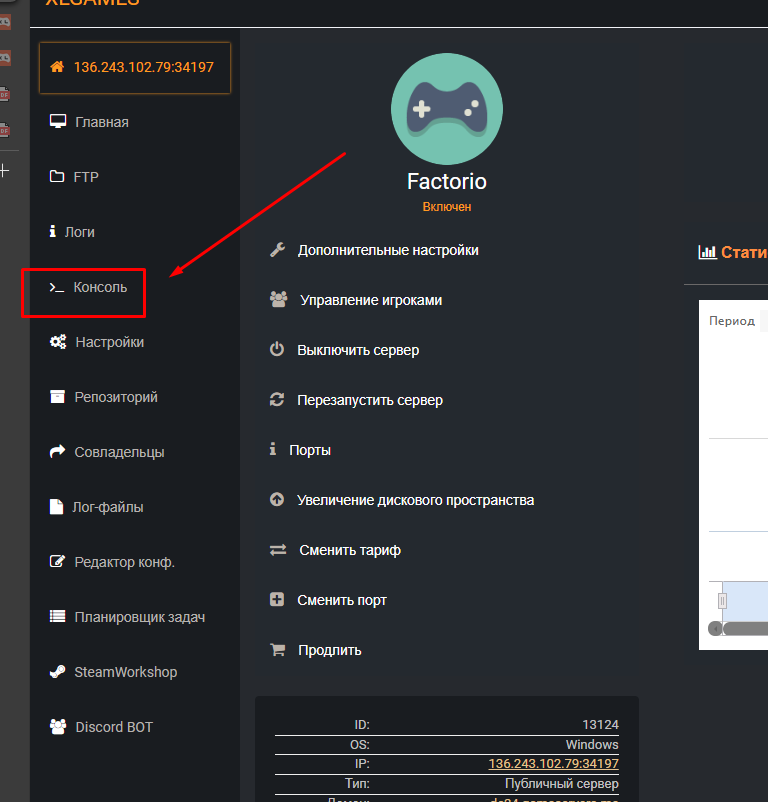This screenshot has height=802, width=768.
Task: Click the server IP address link
Action: [553, 764]
